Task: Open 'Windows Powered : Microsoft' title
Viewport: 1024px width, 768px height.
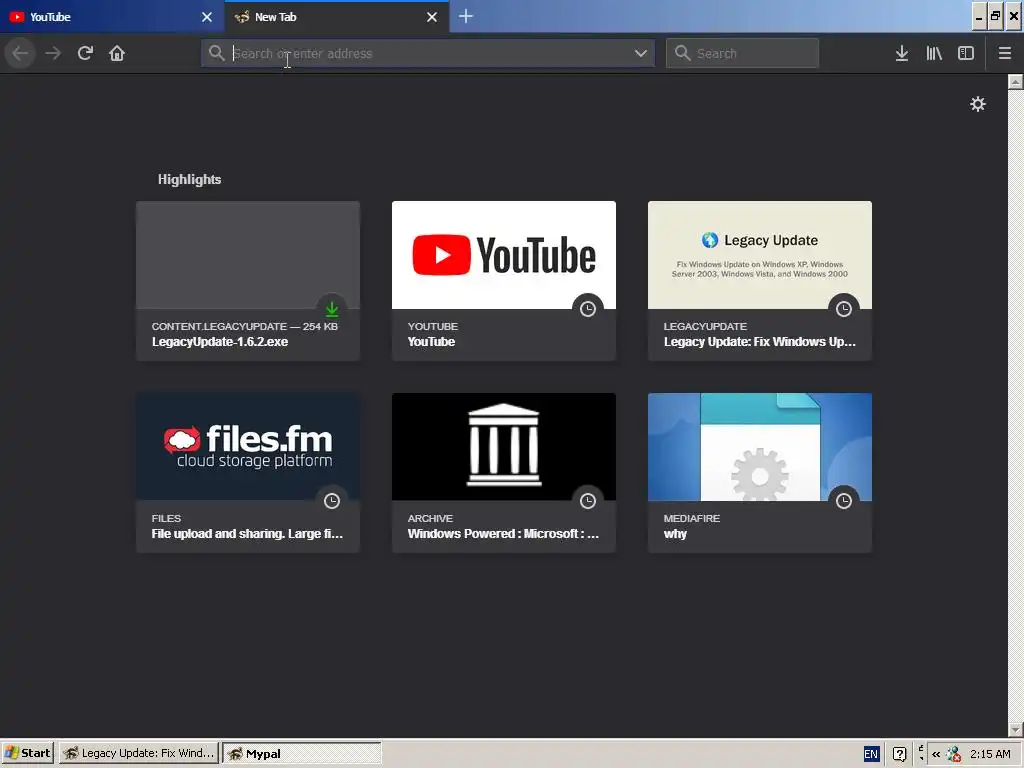Action: [x=503, y=534]
